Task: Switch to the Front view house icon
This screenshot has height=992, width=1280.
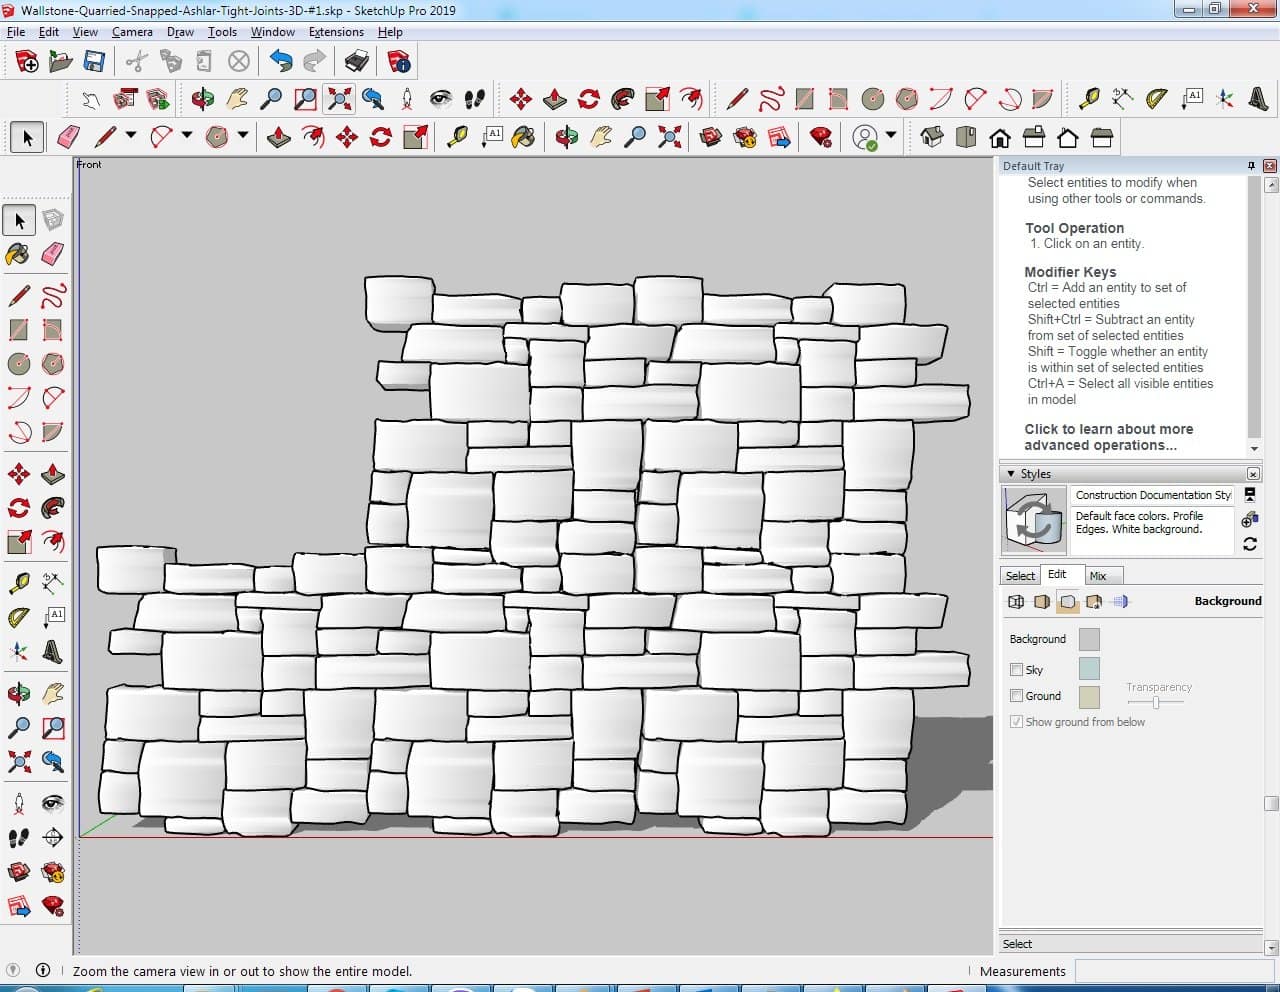Action: 999,137
